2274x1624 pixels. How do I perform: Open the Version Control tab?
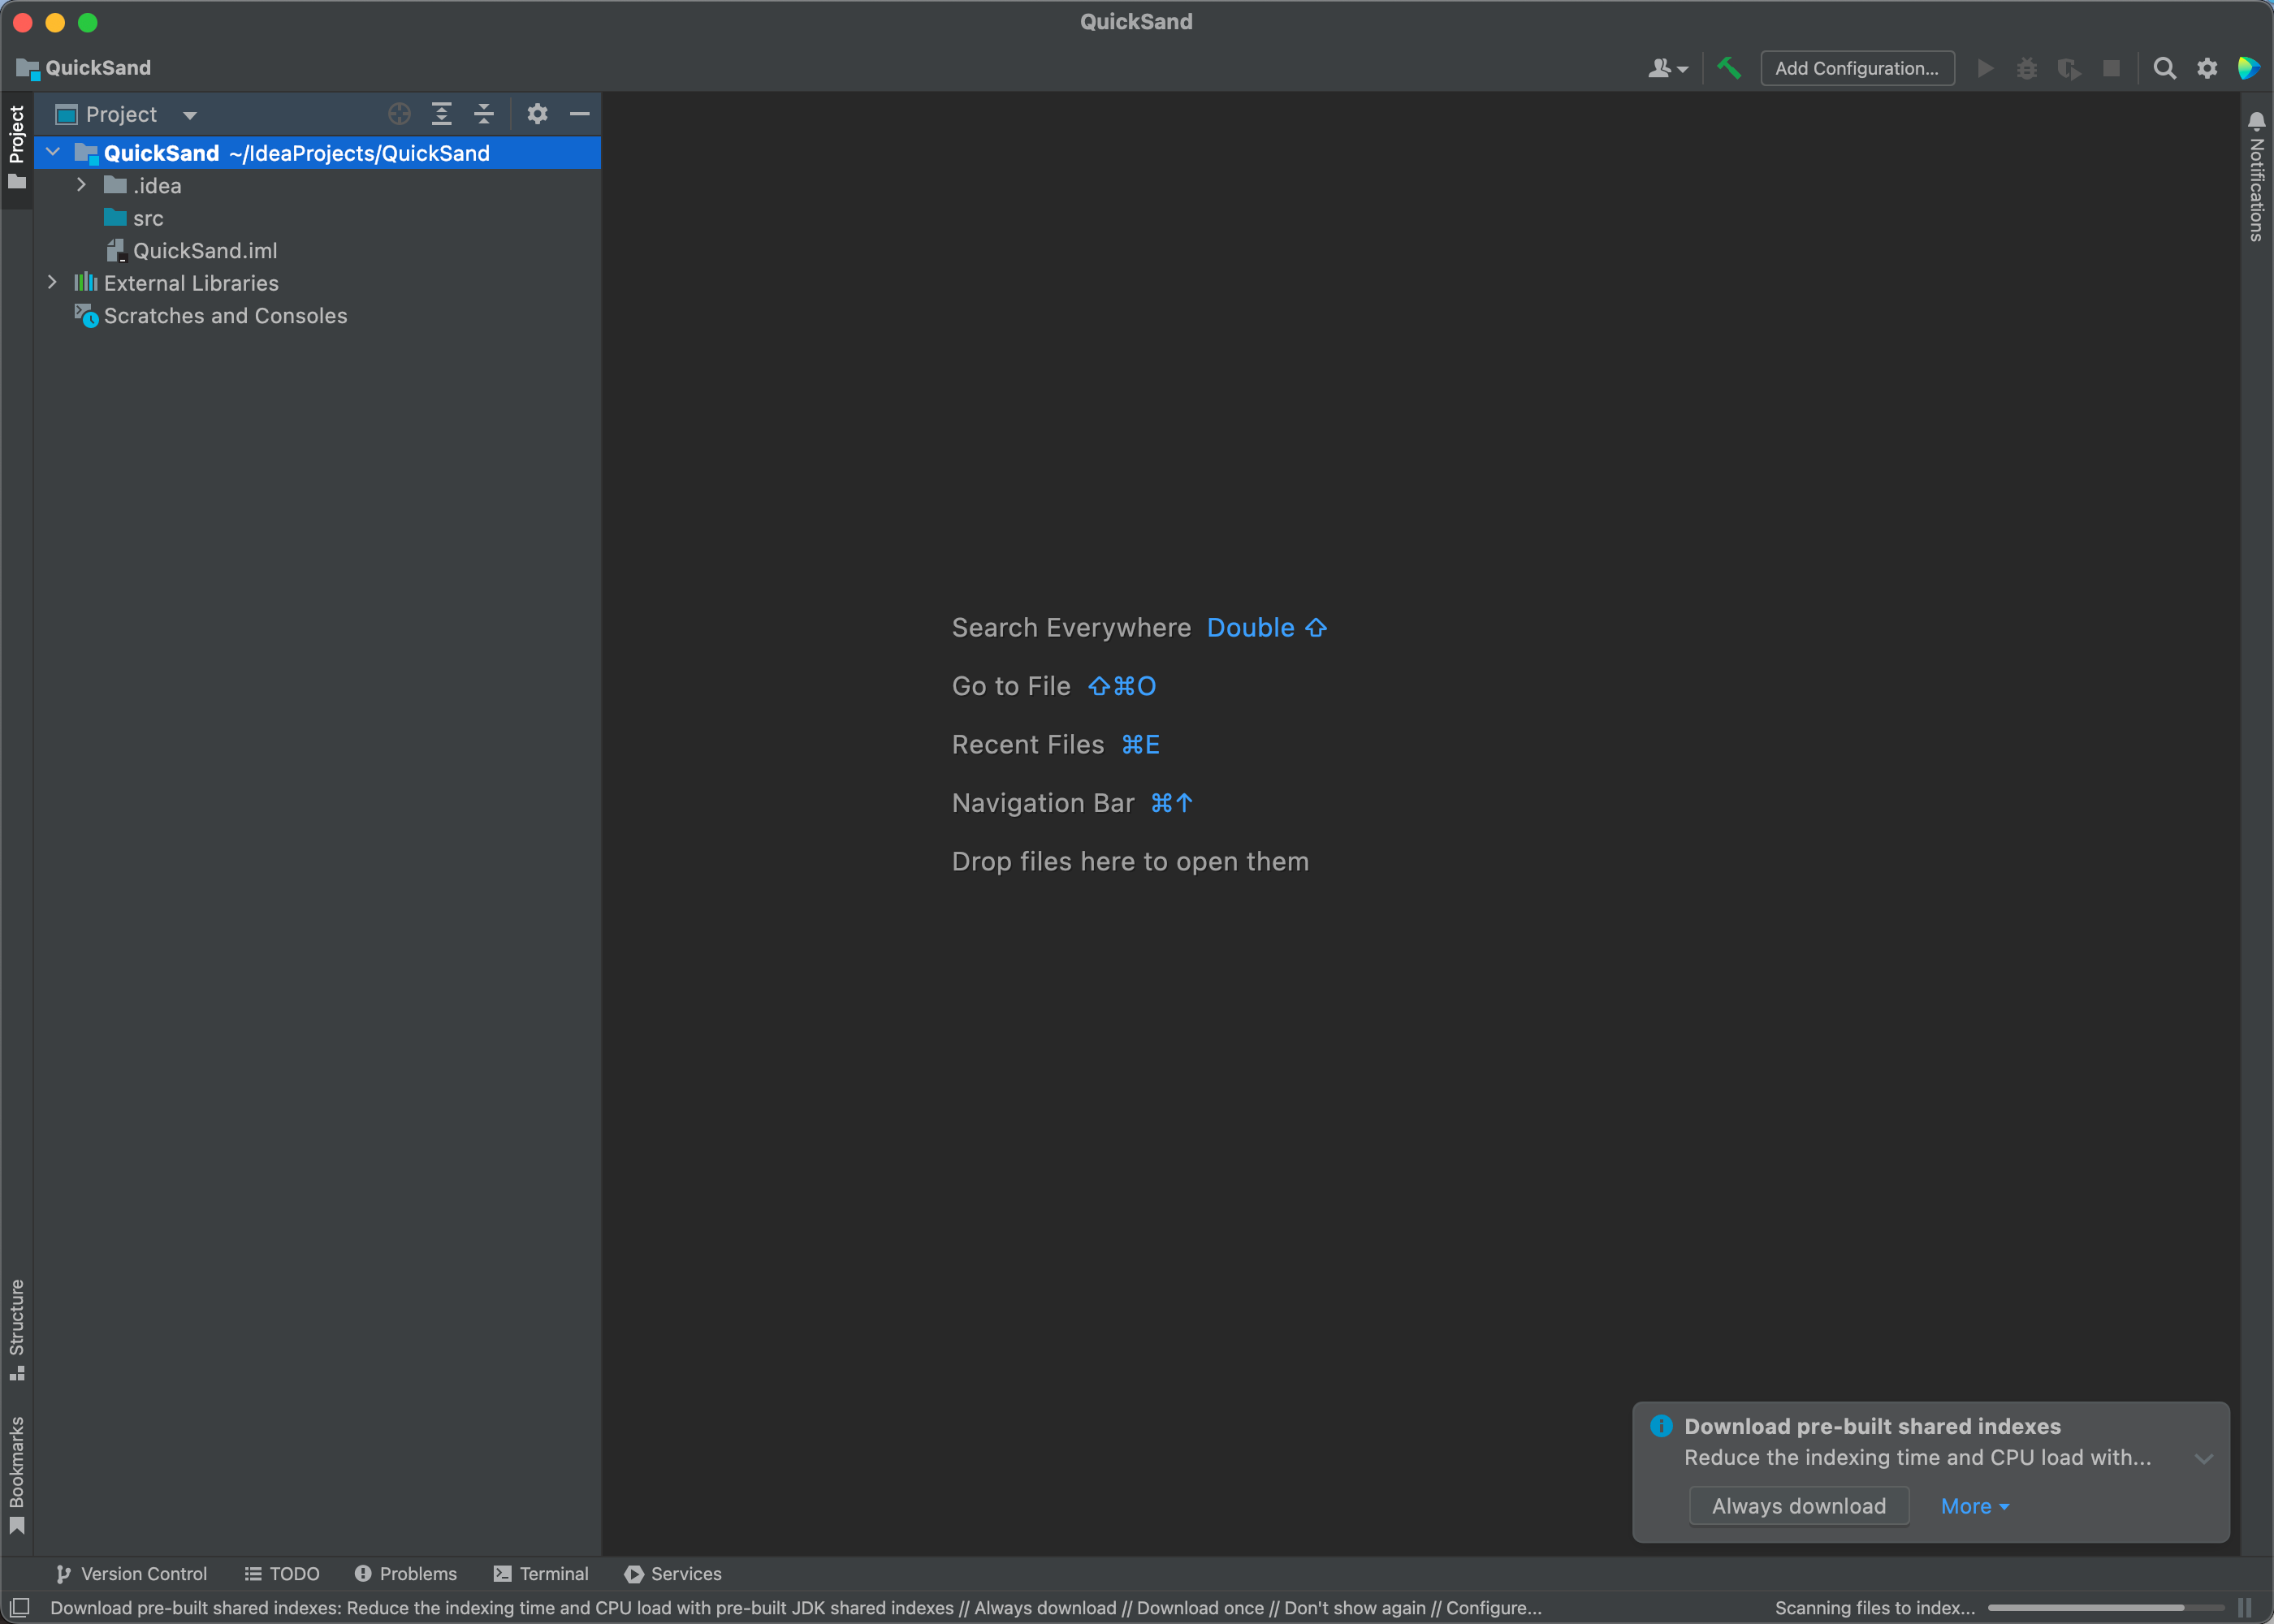(131, 1574)
